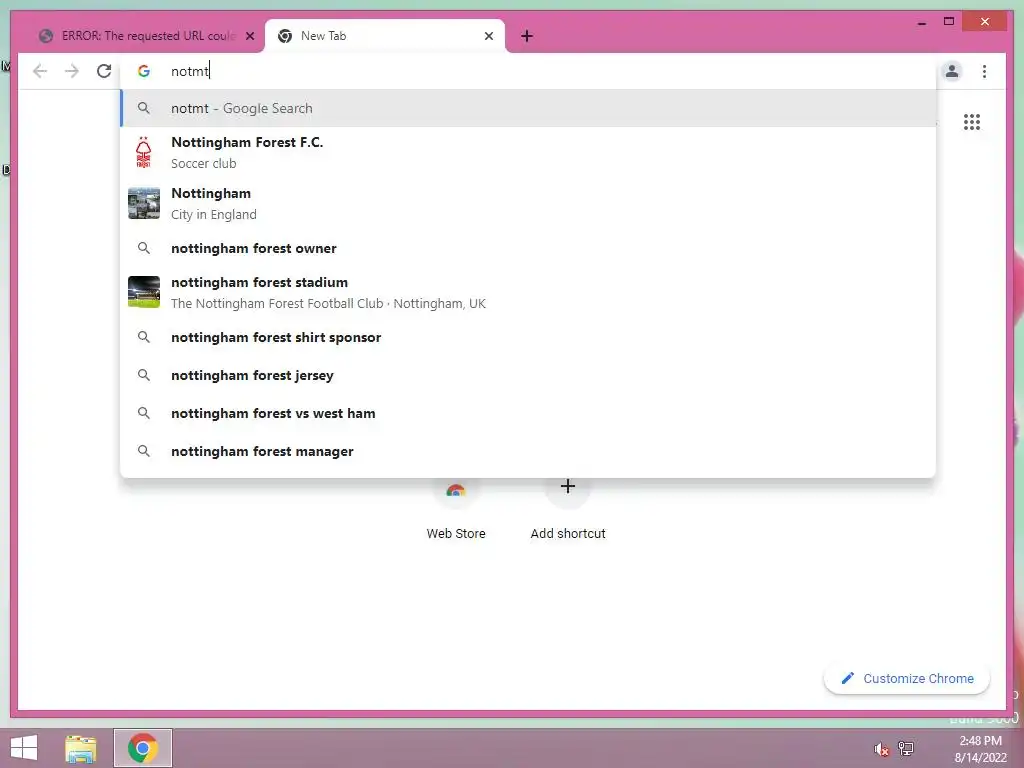Click the Chrome taskbar icon
This screenshot has width=1024, height=768.
point(142,748)
